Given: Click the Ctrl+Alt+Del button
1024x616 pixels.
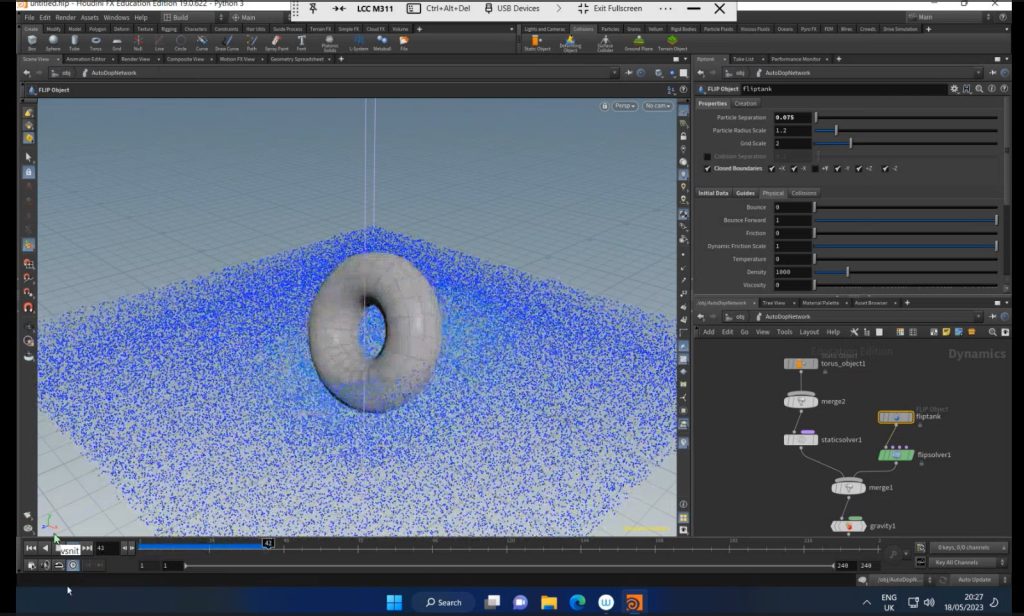Looking at the screenshot, I should click(x=439, y=8).
